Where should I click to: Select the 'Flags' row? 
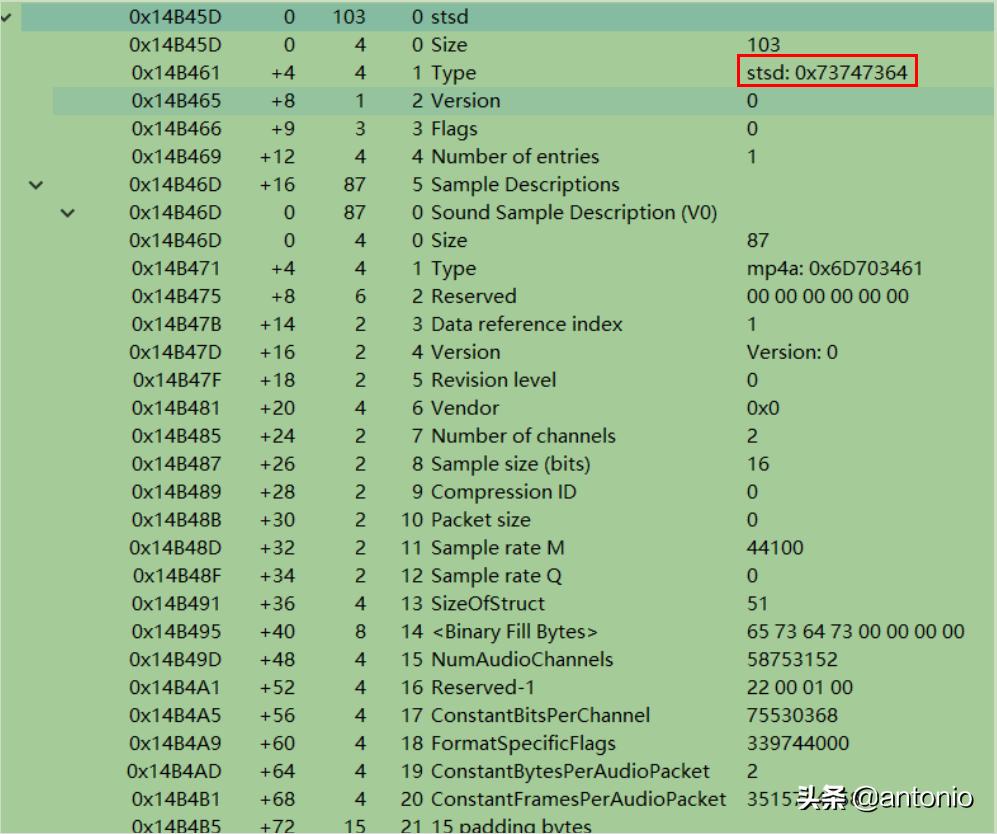(523, 128)
